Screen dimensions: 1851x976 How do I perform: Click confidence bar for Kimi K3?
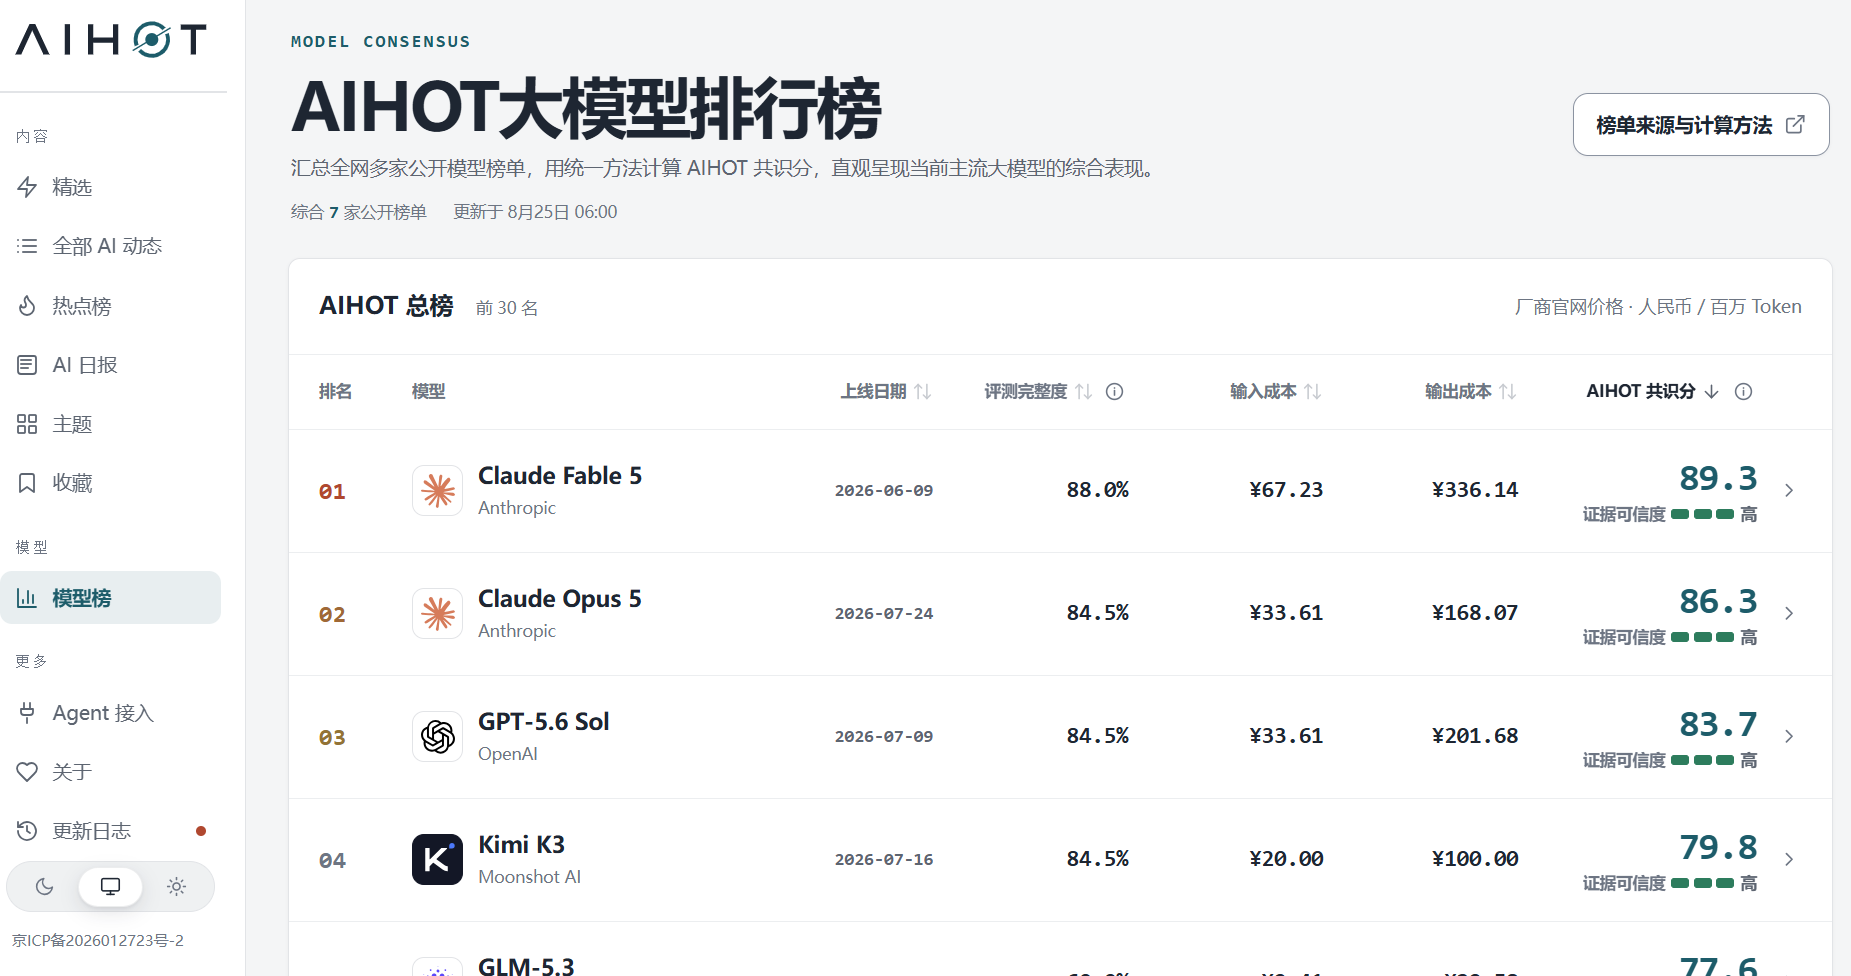point(1702,883)
